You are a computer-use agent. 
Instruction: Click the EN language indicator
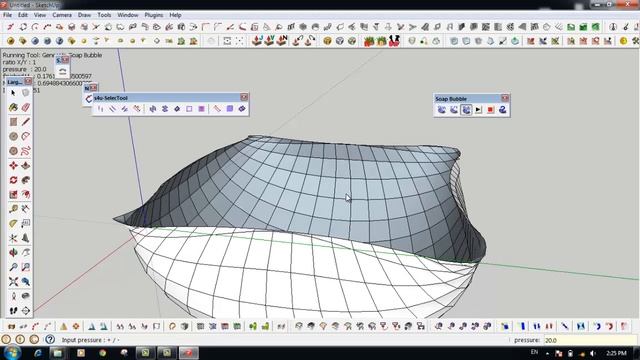coord(534,352)
